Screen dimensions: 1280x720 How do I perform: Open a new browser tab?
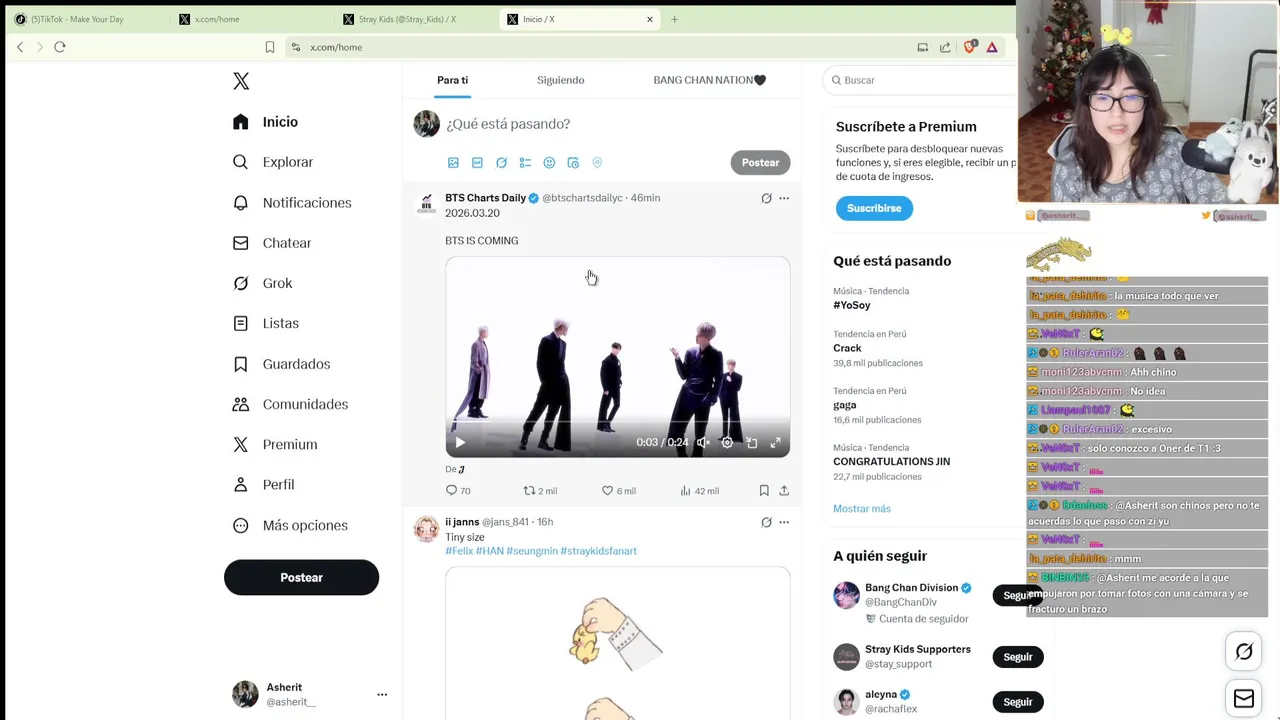[674, 19]
